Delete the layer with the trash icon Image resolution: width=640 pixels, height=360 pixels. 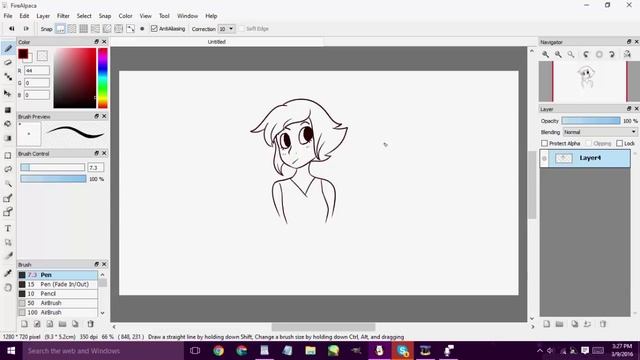click(603, 324)
